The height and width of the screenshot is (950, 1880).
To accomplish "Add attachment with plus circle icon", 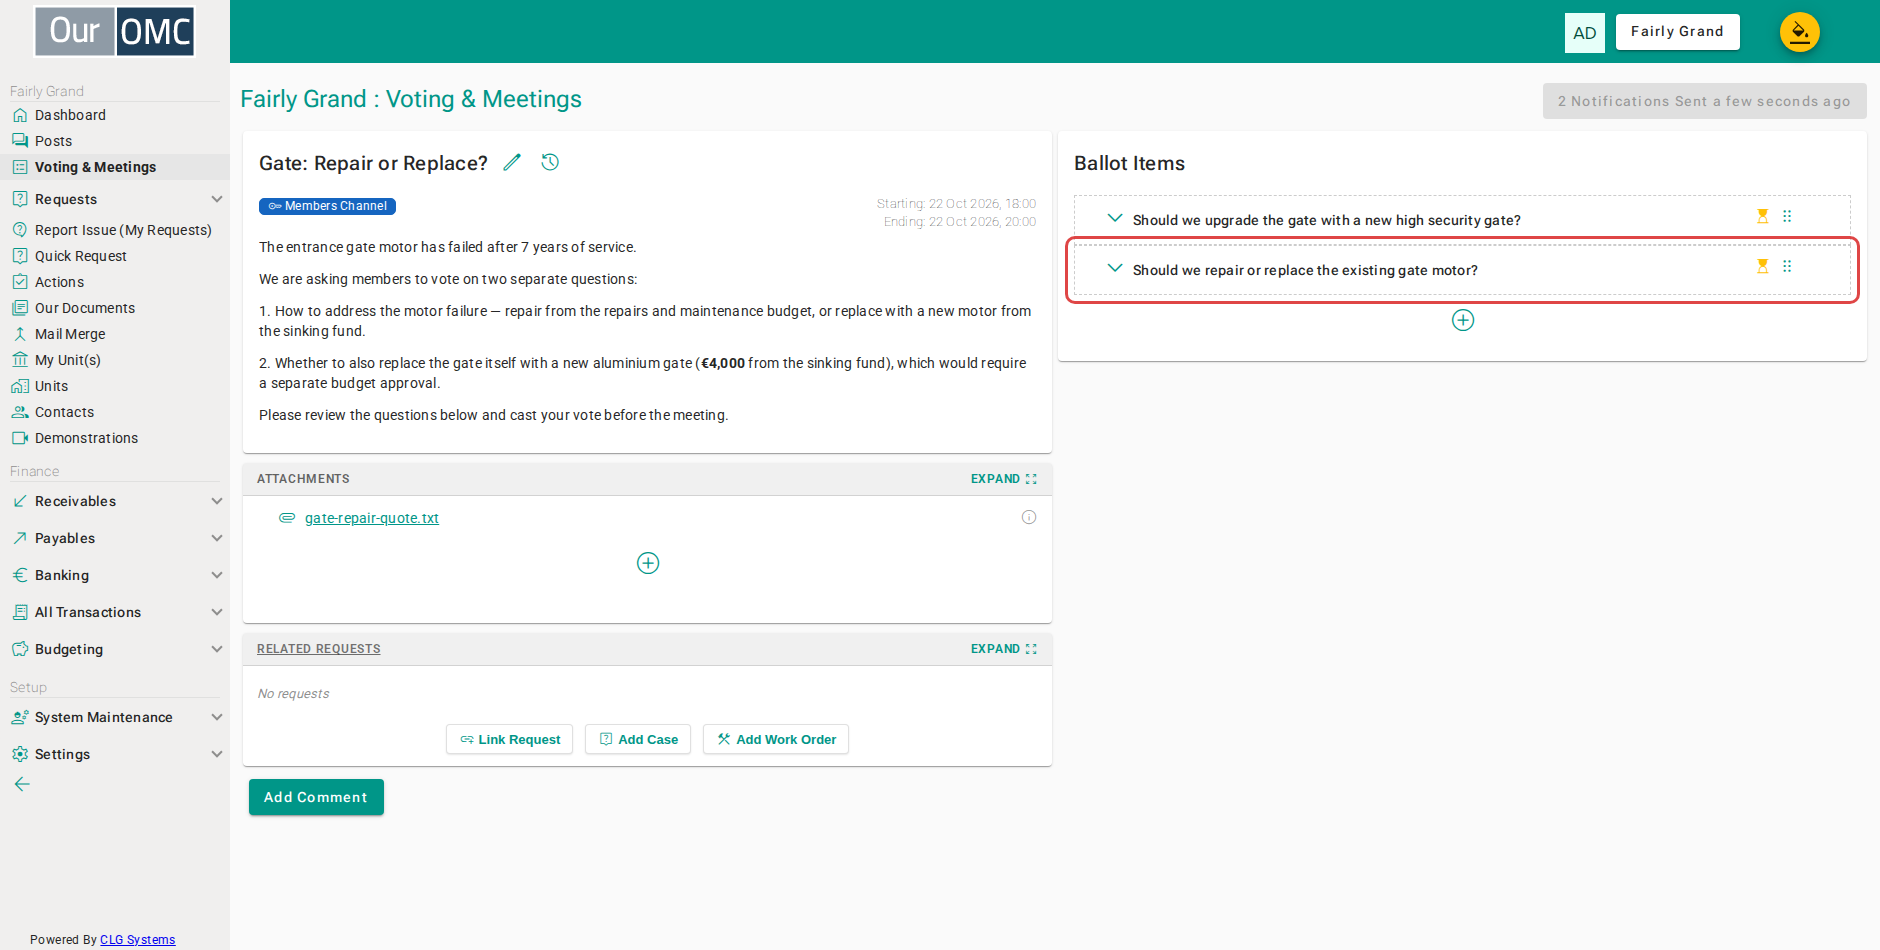I will (x=648, y=563).
